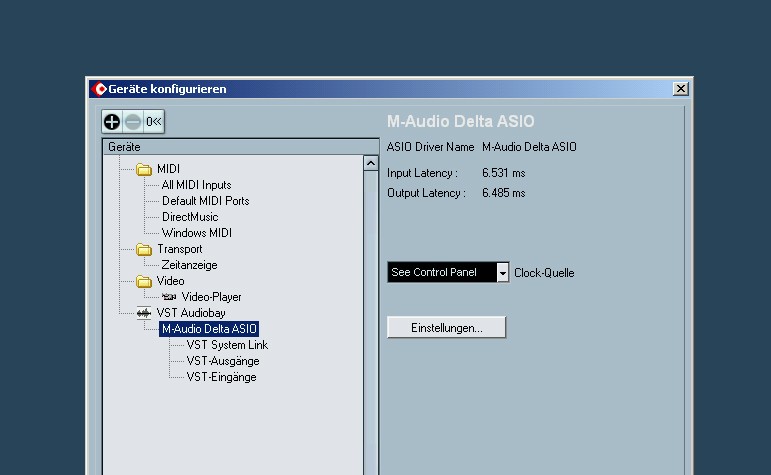
Task: Select the Video label in tree
Action: (170, 281)
